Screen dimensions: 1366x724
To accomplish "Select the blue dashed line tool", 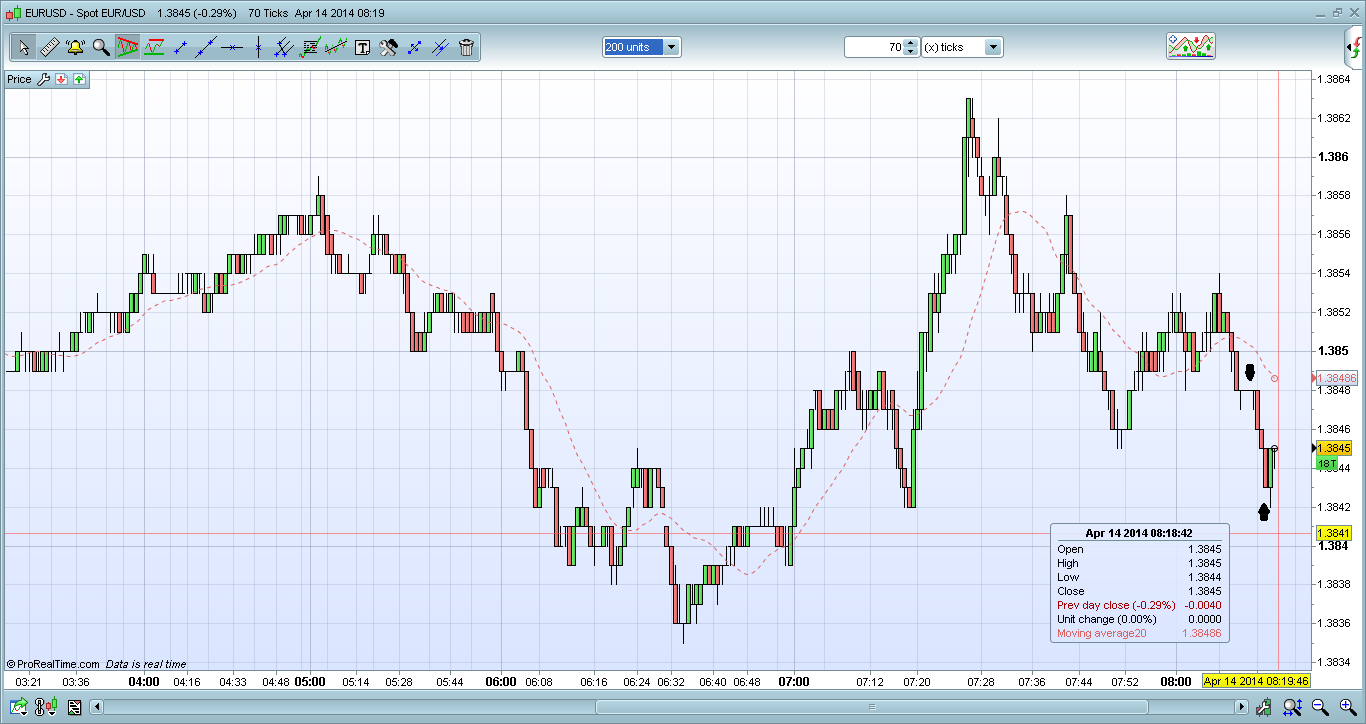I will click(x=414, y=47).
